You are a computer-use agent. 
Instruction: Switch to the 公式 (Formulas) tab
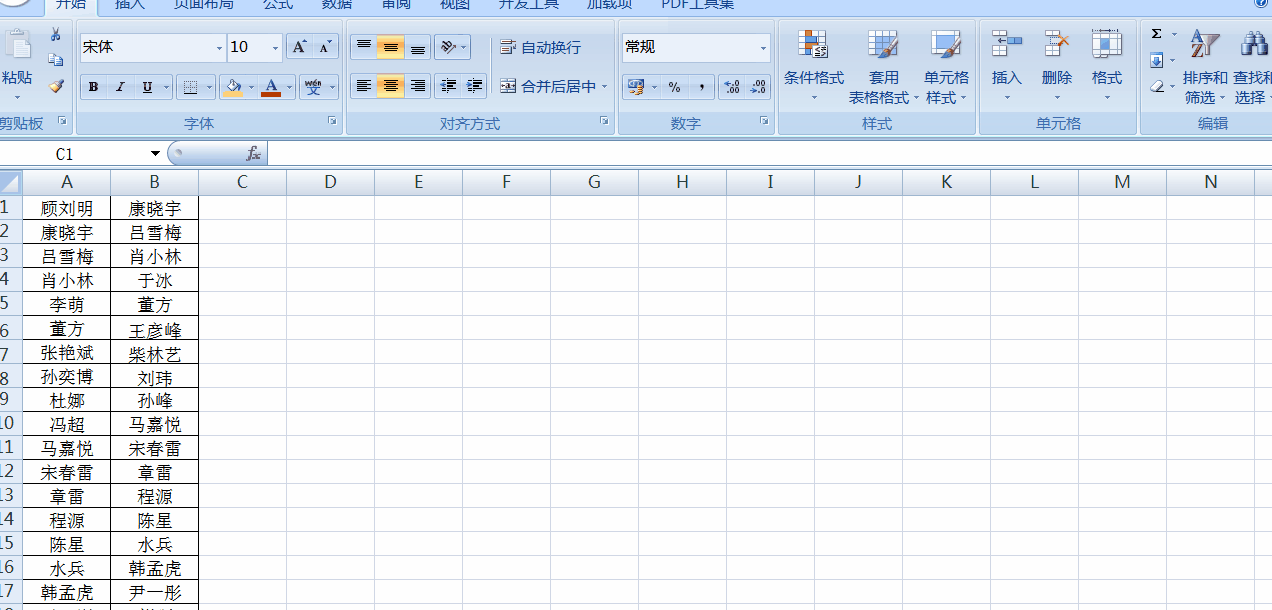[x=278, y=4]
